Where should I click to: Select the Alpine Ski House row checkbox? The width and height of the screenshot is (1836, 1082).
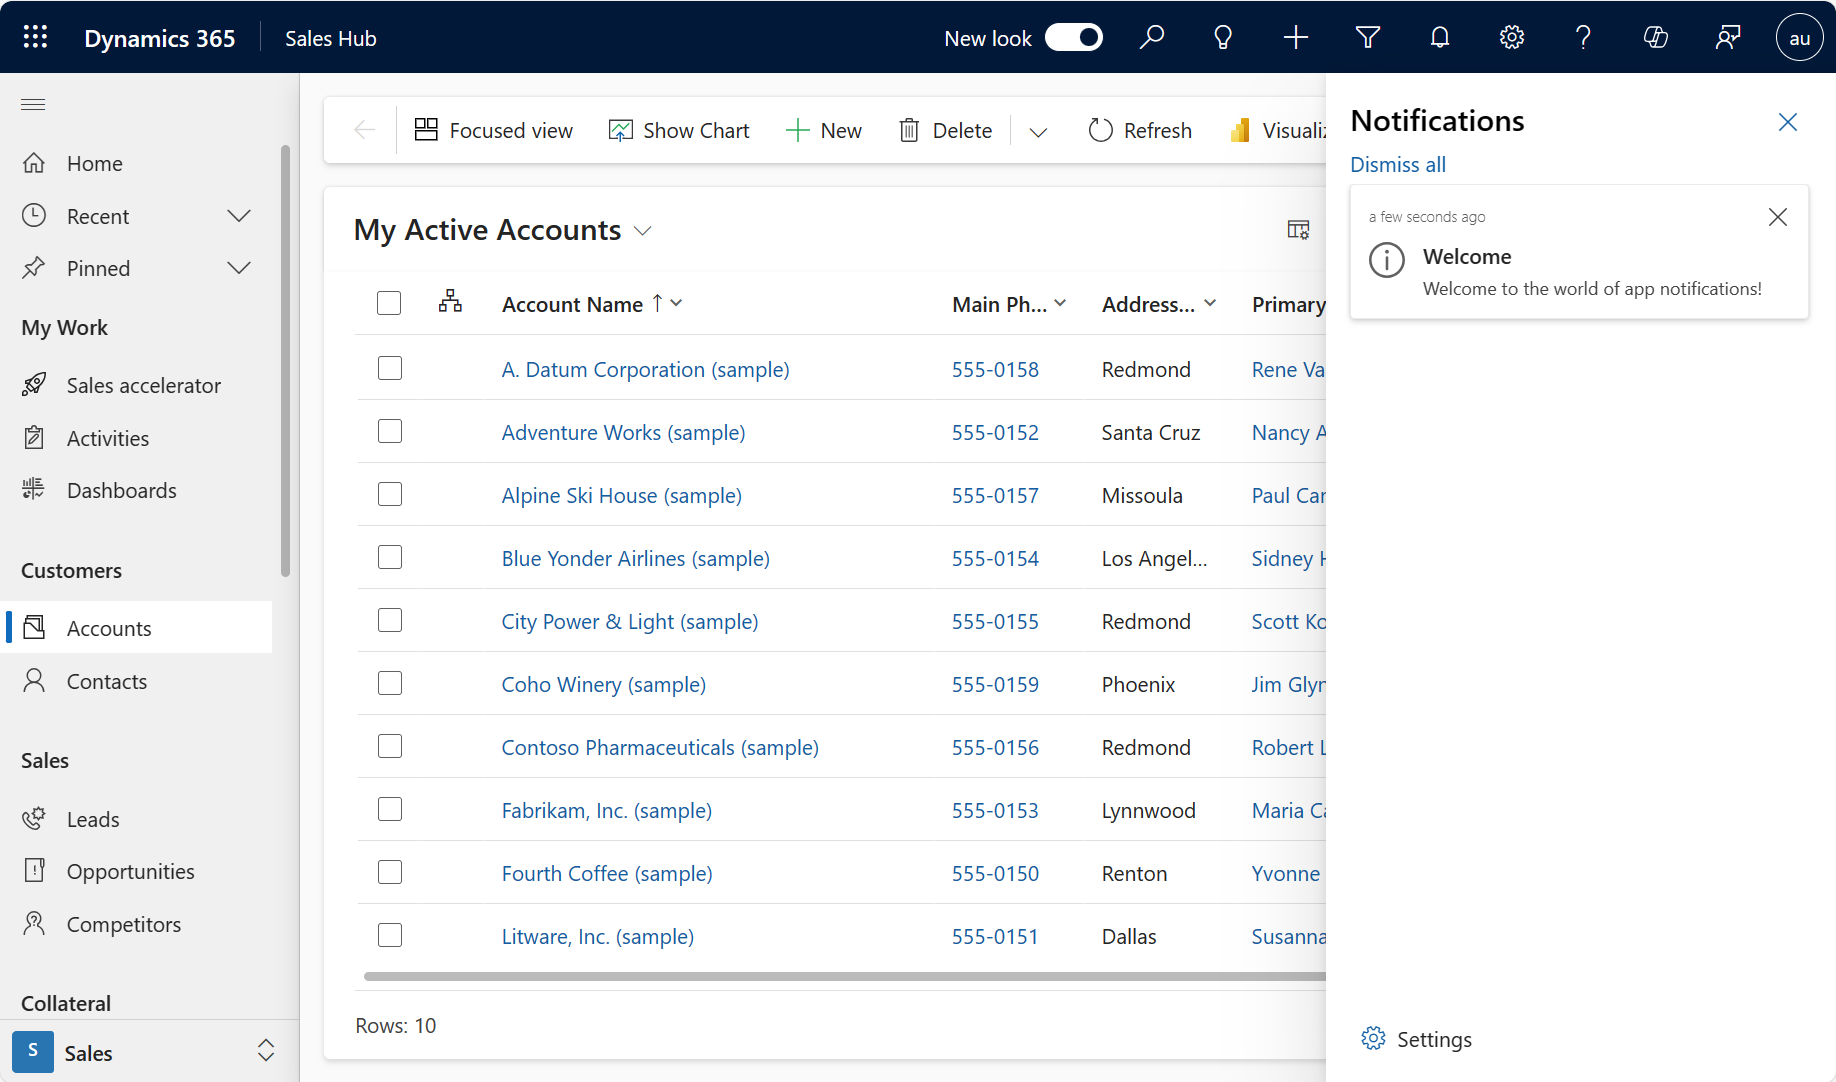click(390, 494)
